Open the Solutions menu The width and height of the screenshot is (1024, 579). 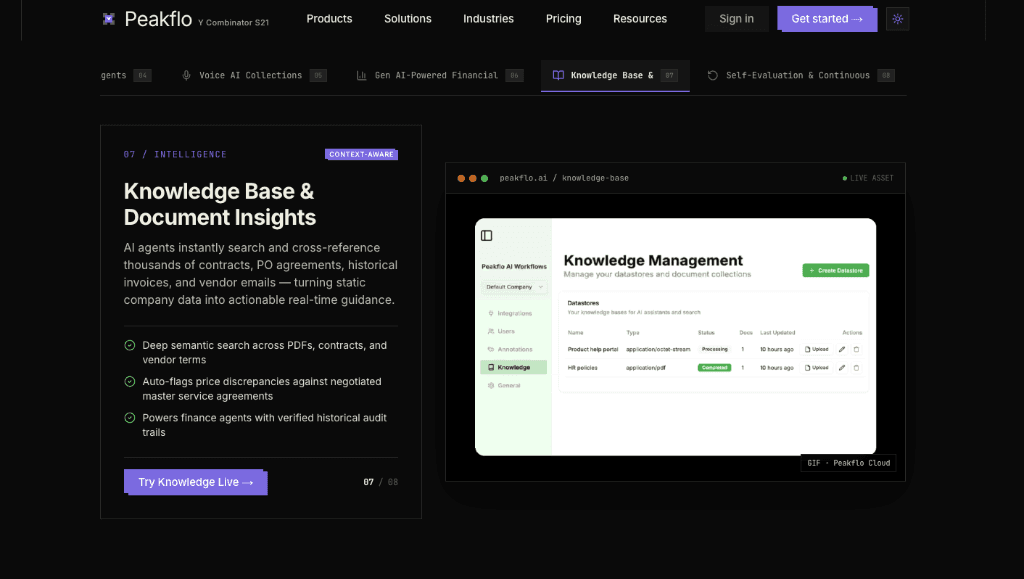[408, 19]
